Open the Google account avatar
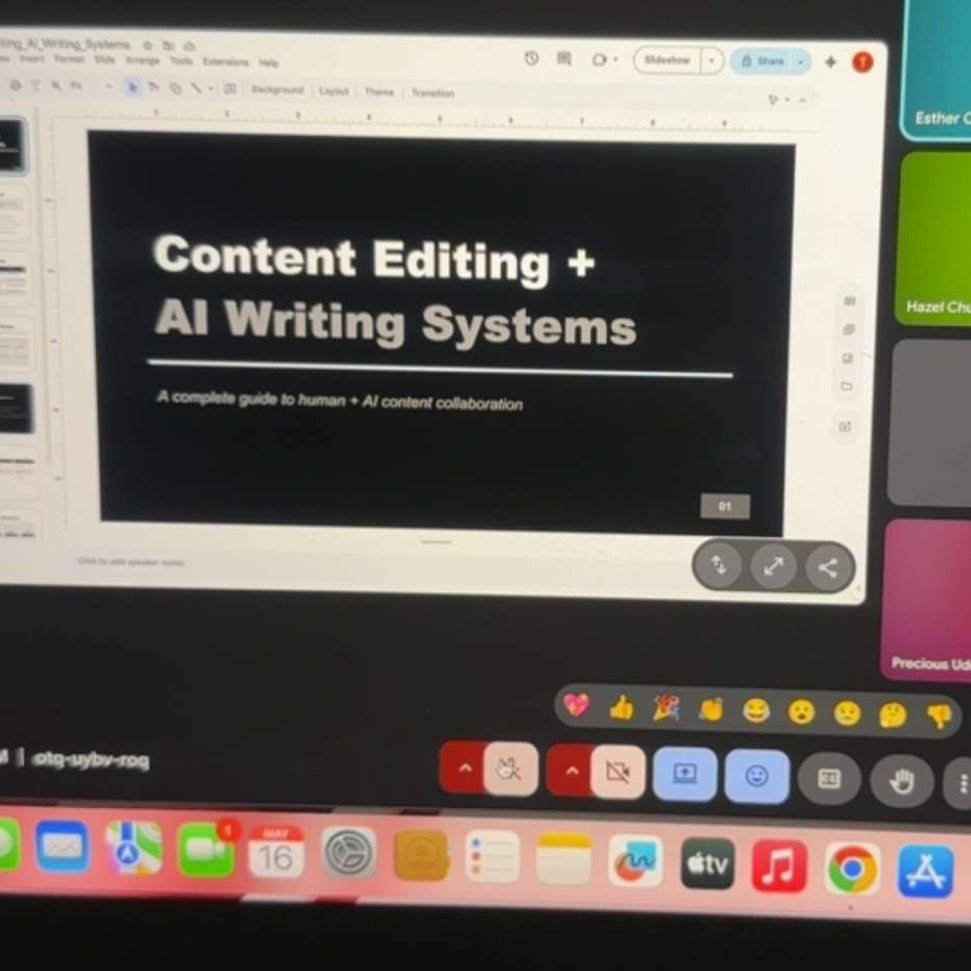971x971 pixels. pos(862,62)
